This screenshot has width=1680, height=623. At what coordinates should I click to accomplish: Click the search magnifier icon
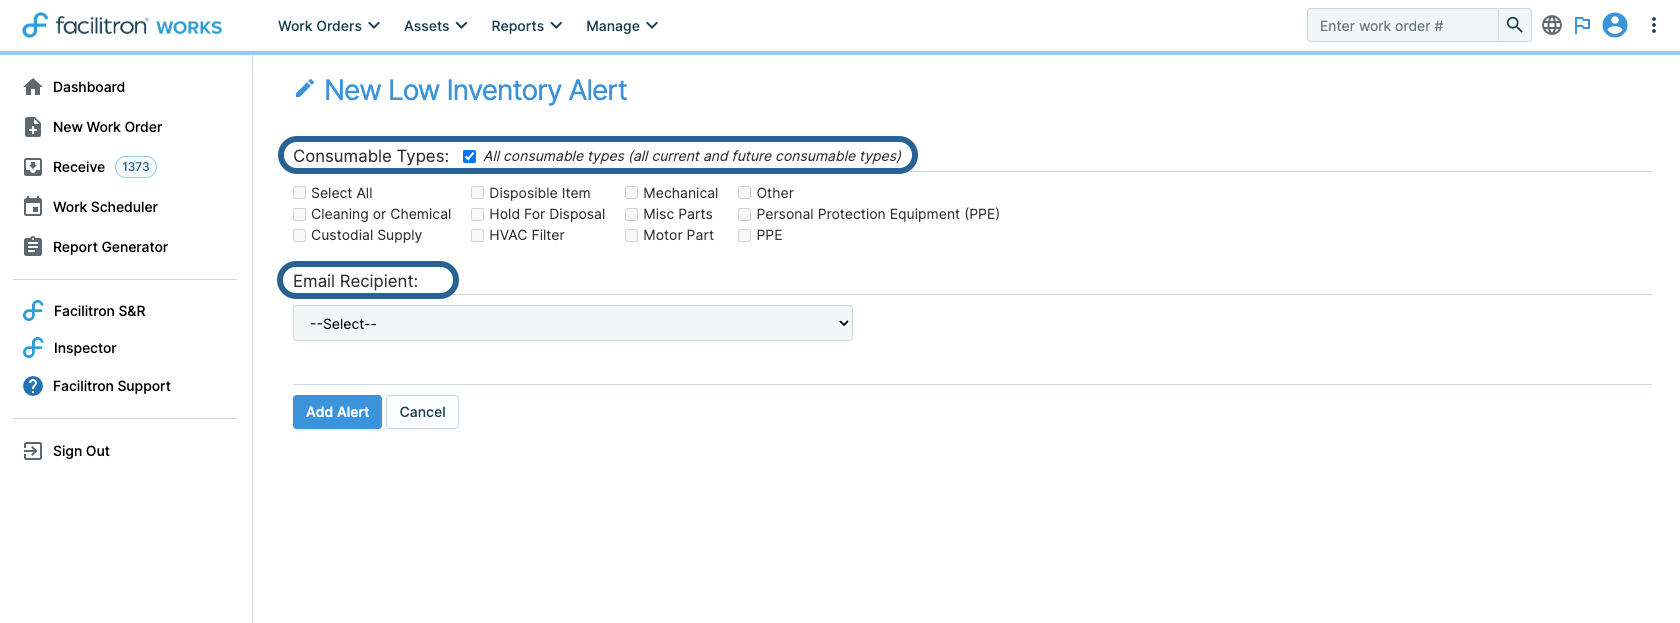(x=1514, y=25)
